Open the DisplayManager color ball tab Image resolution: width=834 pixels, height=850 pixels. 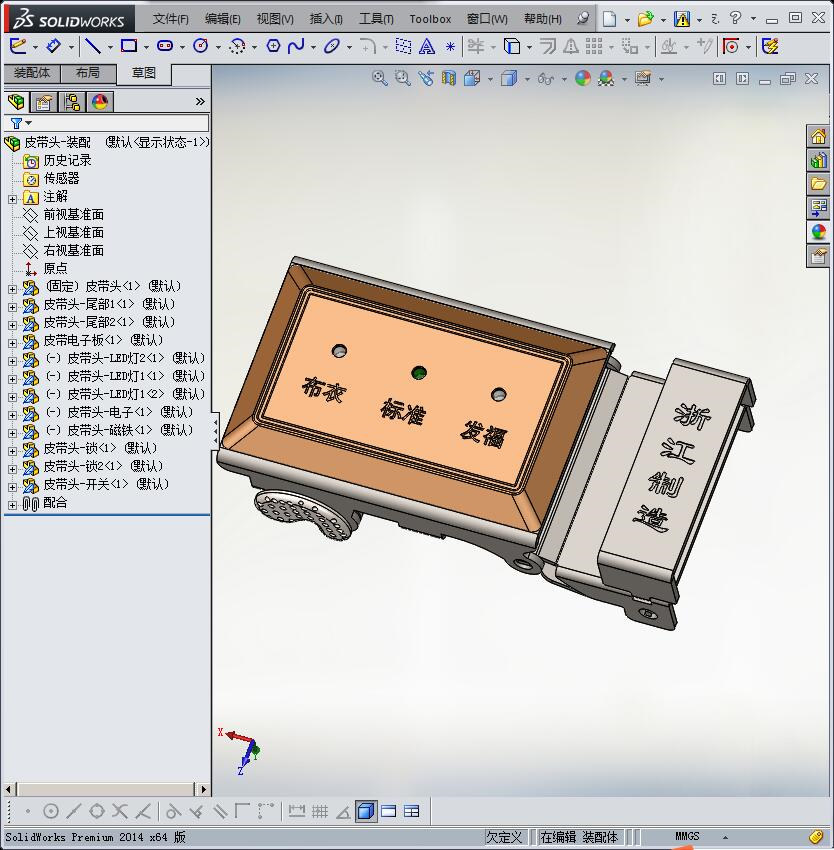click(100, 102)
